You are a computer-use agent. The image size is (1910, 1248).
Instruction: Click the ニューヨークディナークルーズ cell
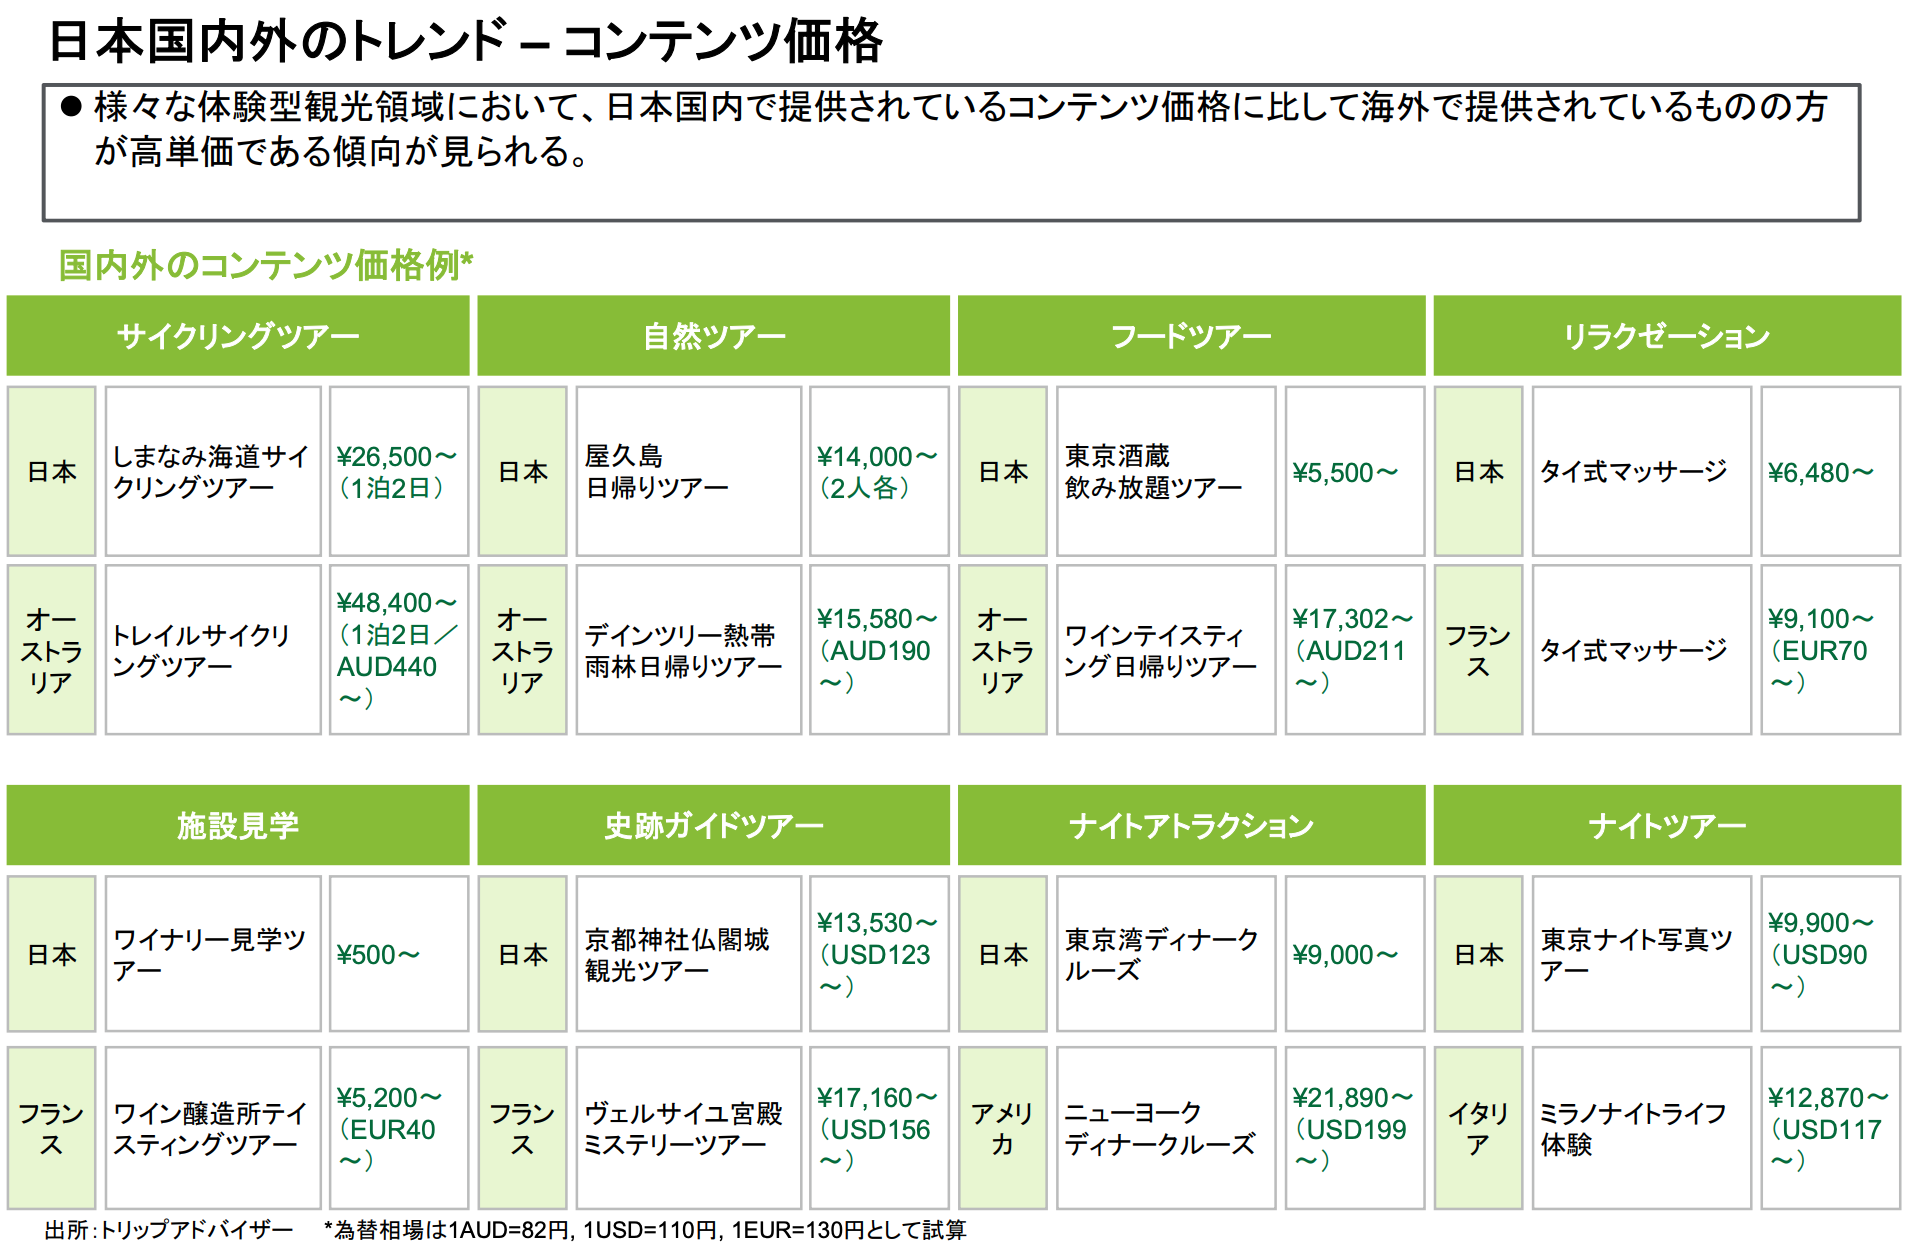1165,1128
